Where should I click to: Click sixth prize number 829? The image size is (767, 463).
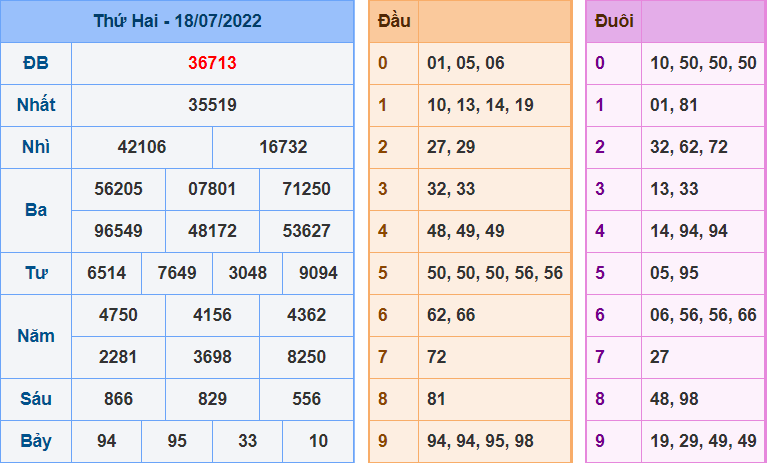pyautogui.click(x=212, y=399)
